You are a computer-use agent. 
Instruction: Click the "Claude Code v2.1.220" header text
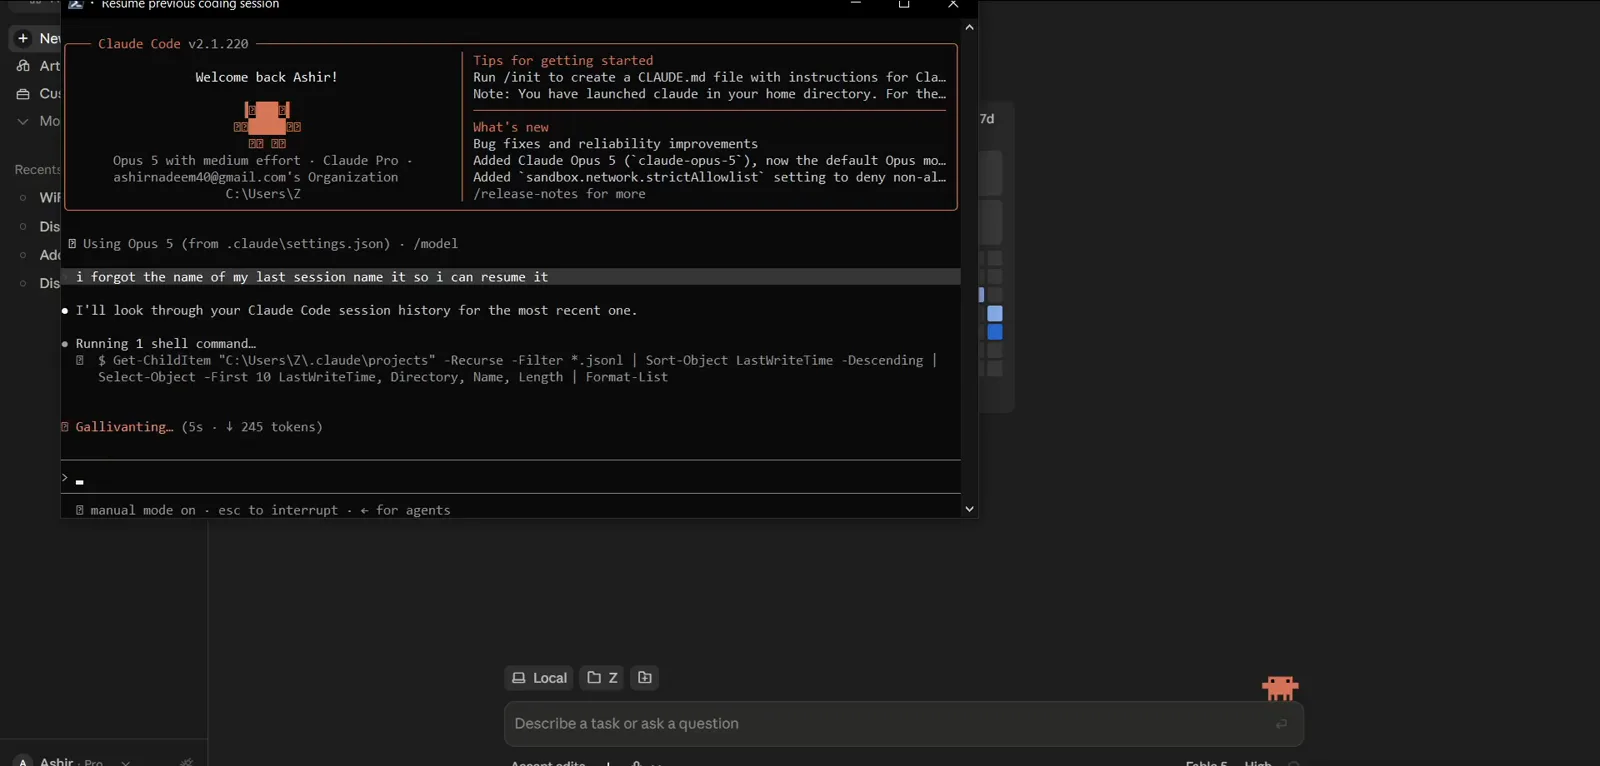tap(173, 44)
